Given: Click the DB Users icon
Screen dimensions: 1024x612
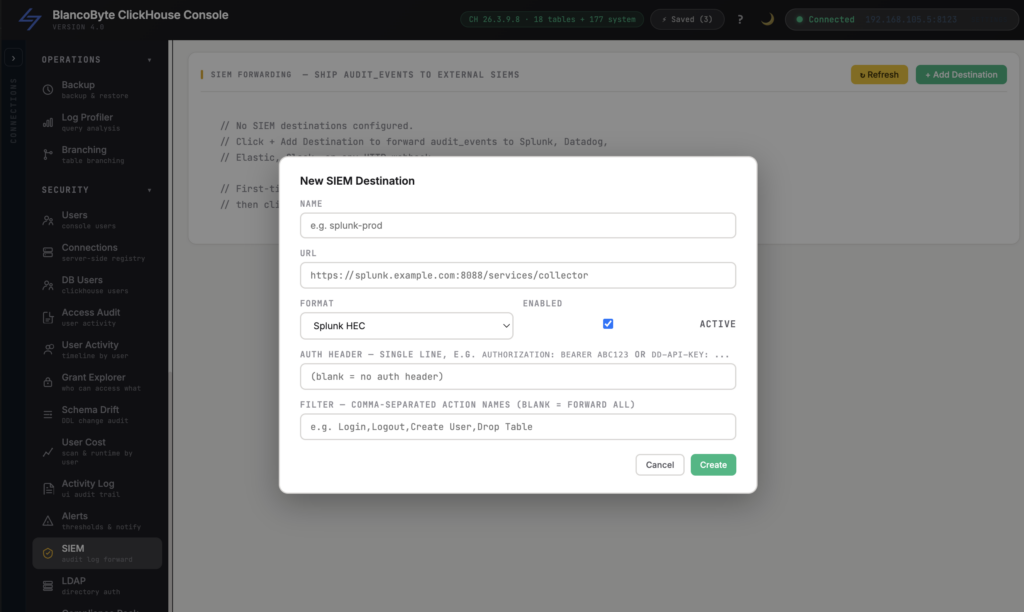Looking at the screenshot, I should coord(48,285).
